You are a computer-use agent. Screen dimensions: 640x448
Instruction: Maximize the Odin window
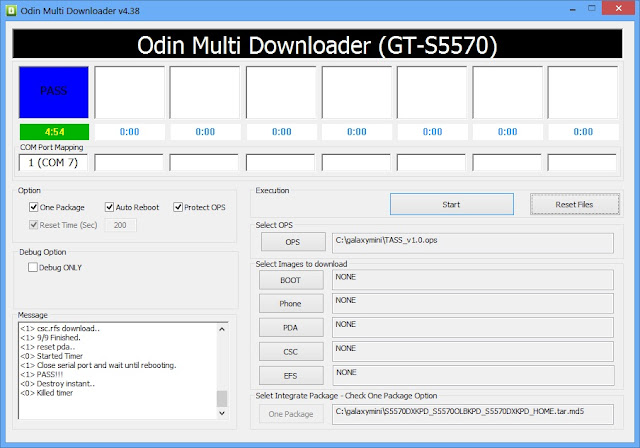(x=591, y=9)
